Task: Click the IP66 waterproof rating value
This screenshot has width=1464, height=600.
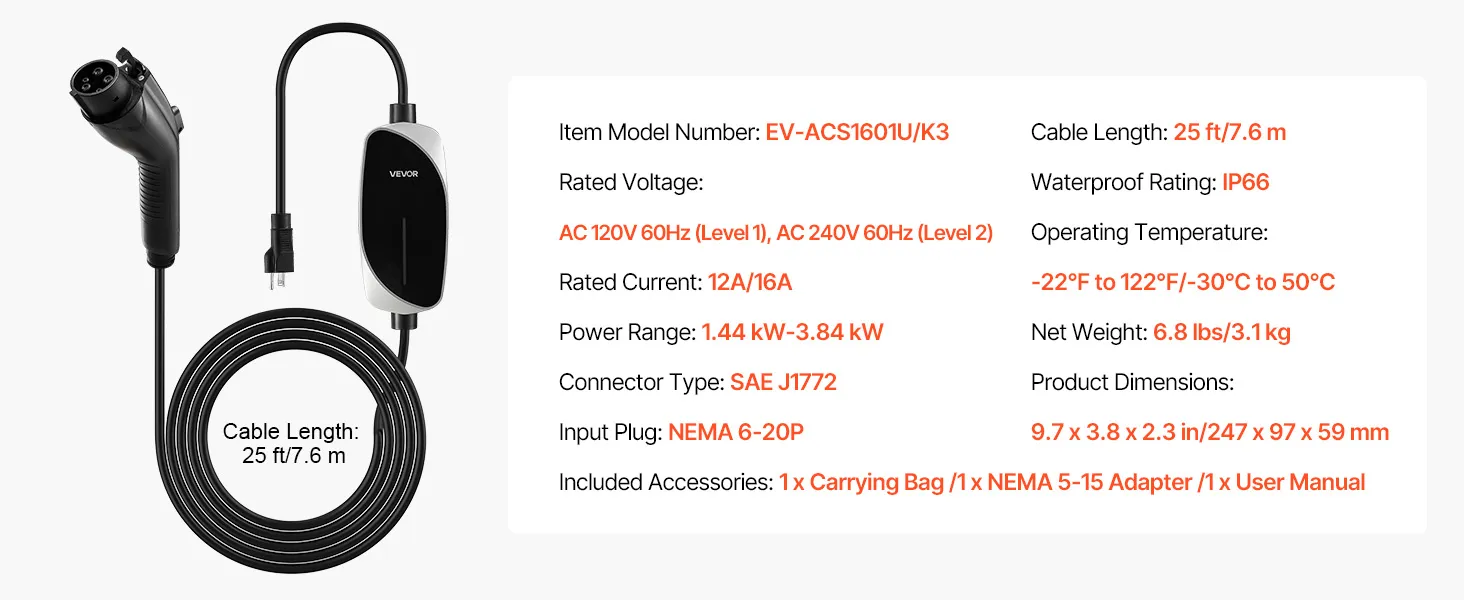Action: (1245, 183)
